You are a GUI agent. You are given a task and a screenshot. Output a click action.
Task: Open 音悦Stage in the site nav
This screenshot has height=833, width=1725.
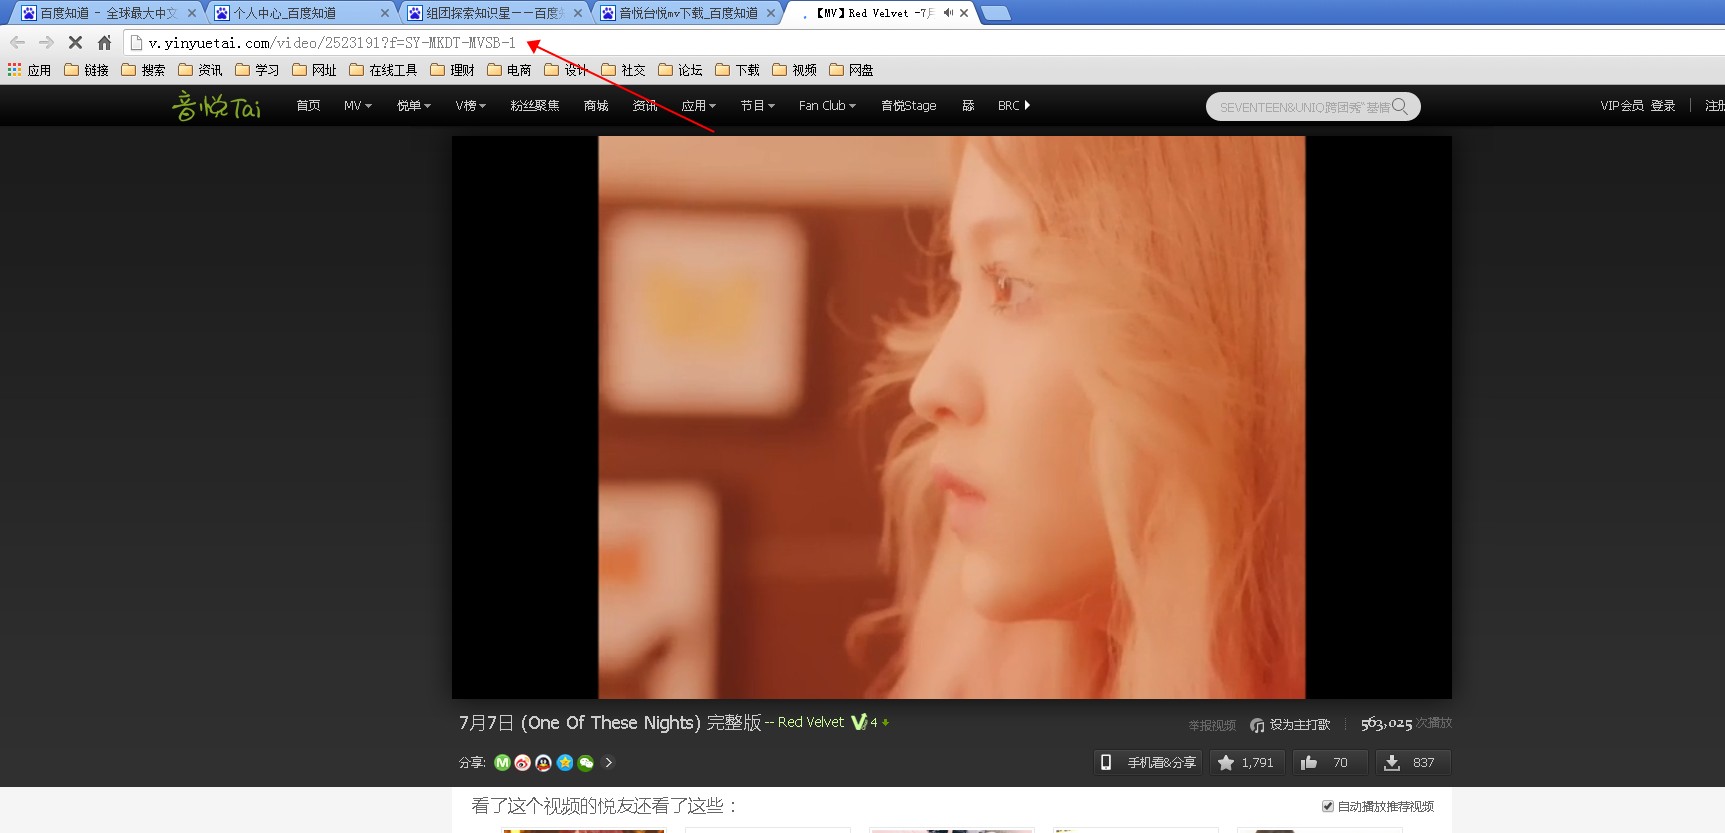(x=909, y=106)
